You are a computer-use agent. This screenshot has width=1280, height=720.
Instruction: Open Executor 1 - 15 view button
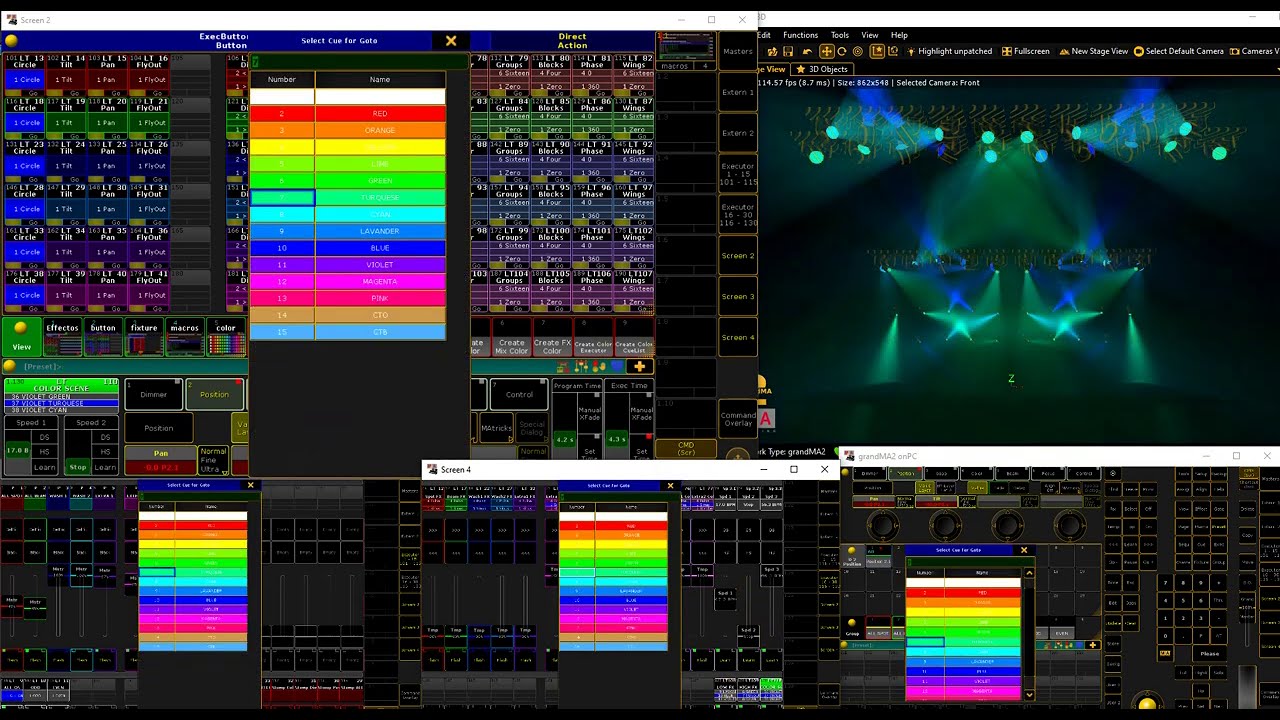(x=738, y=174)
